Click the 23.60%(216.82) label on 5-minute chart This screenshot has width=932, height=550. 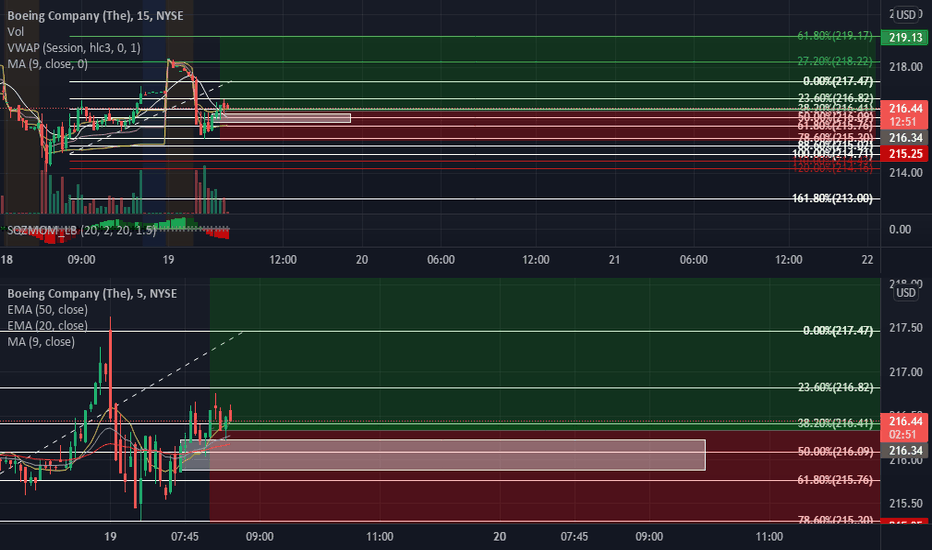(835, 387)
